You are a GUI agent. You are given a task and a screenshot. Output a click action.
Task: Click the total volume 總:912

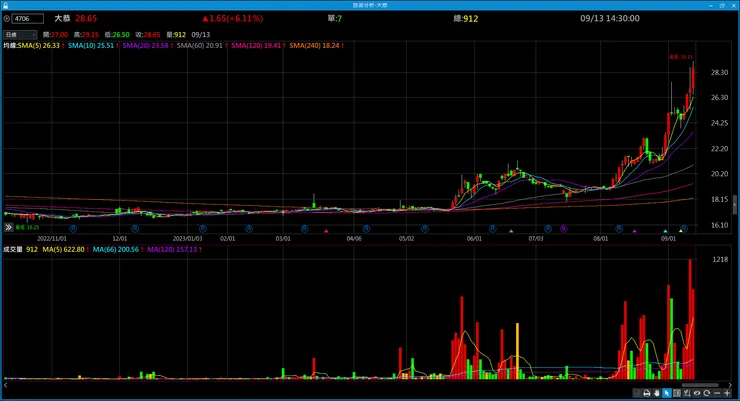[x=466, y=18]
